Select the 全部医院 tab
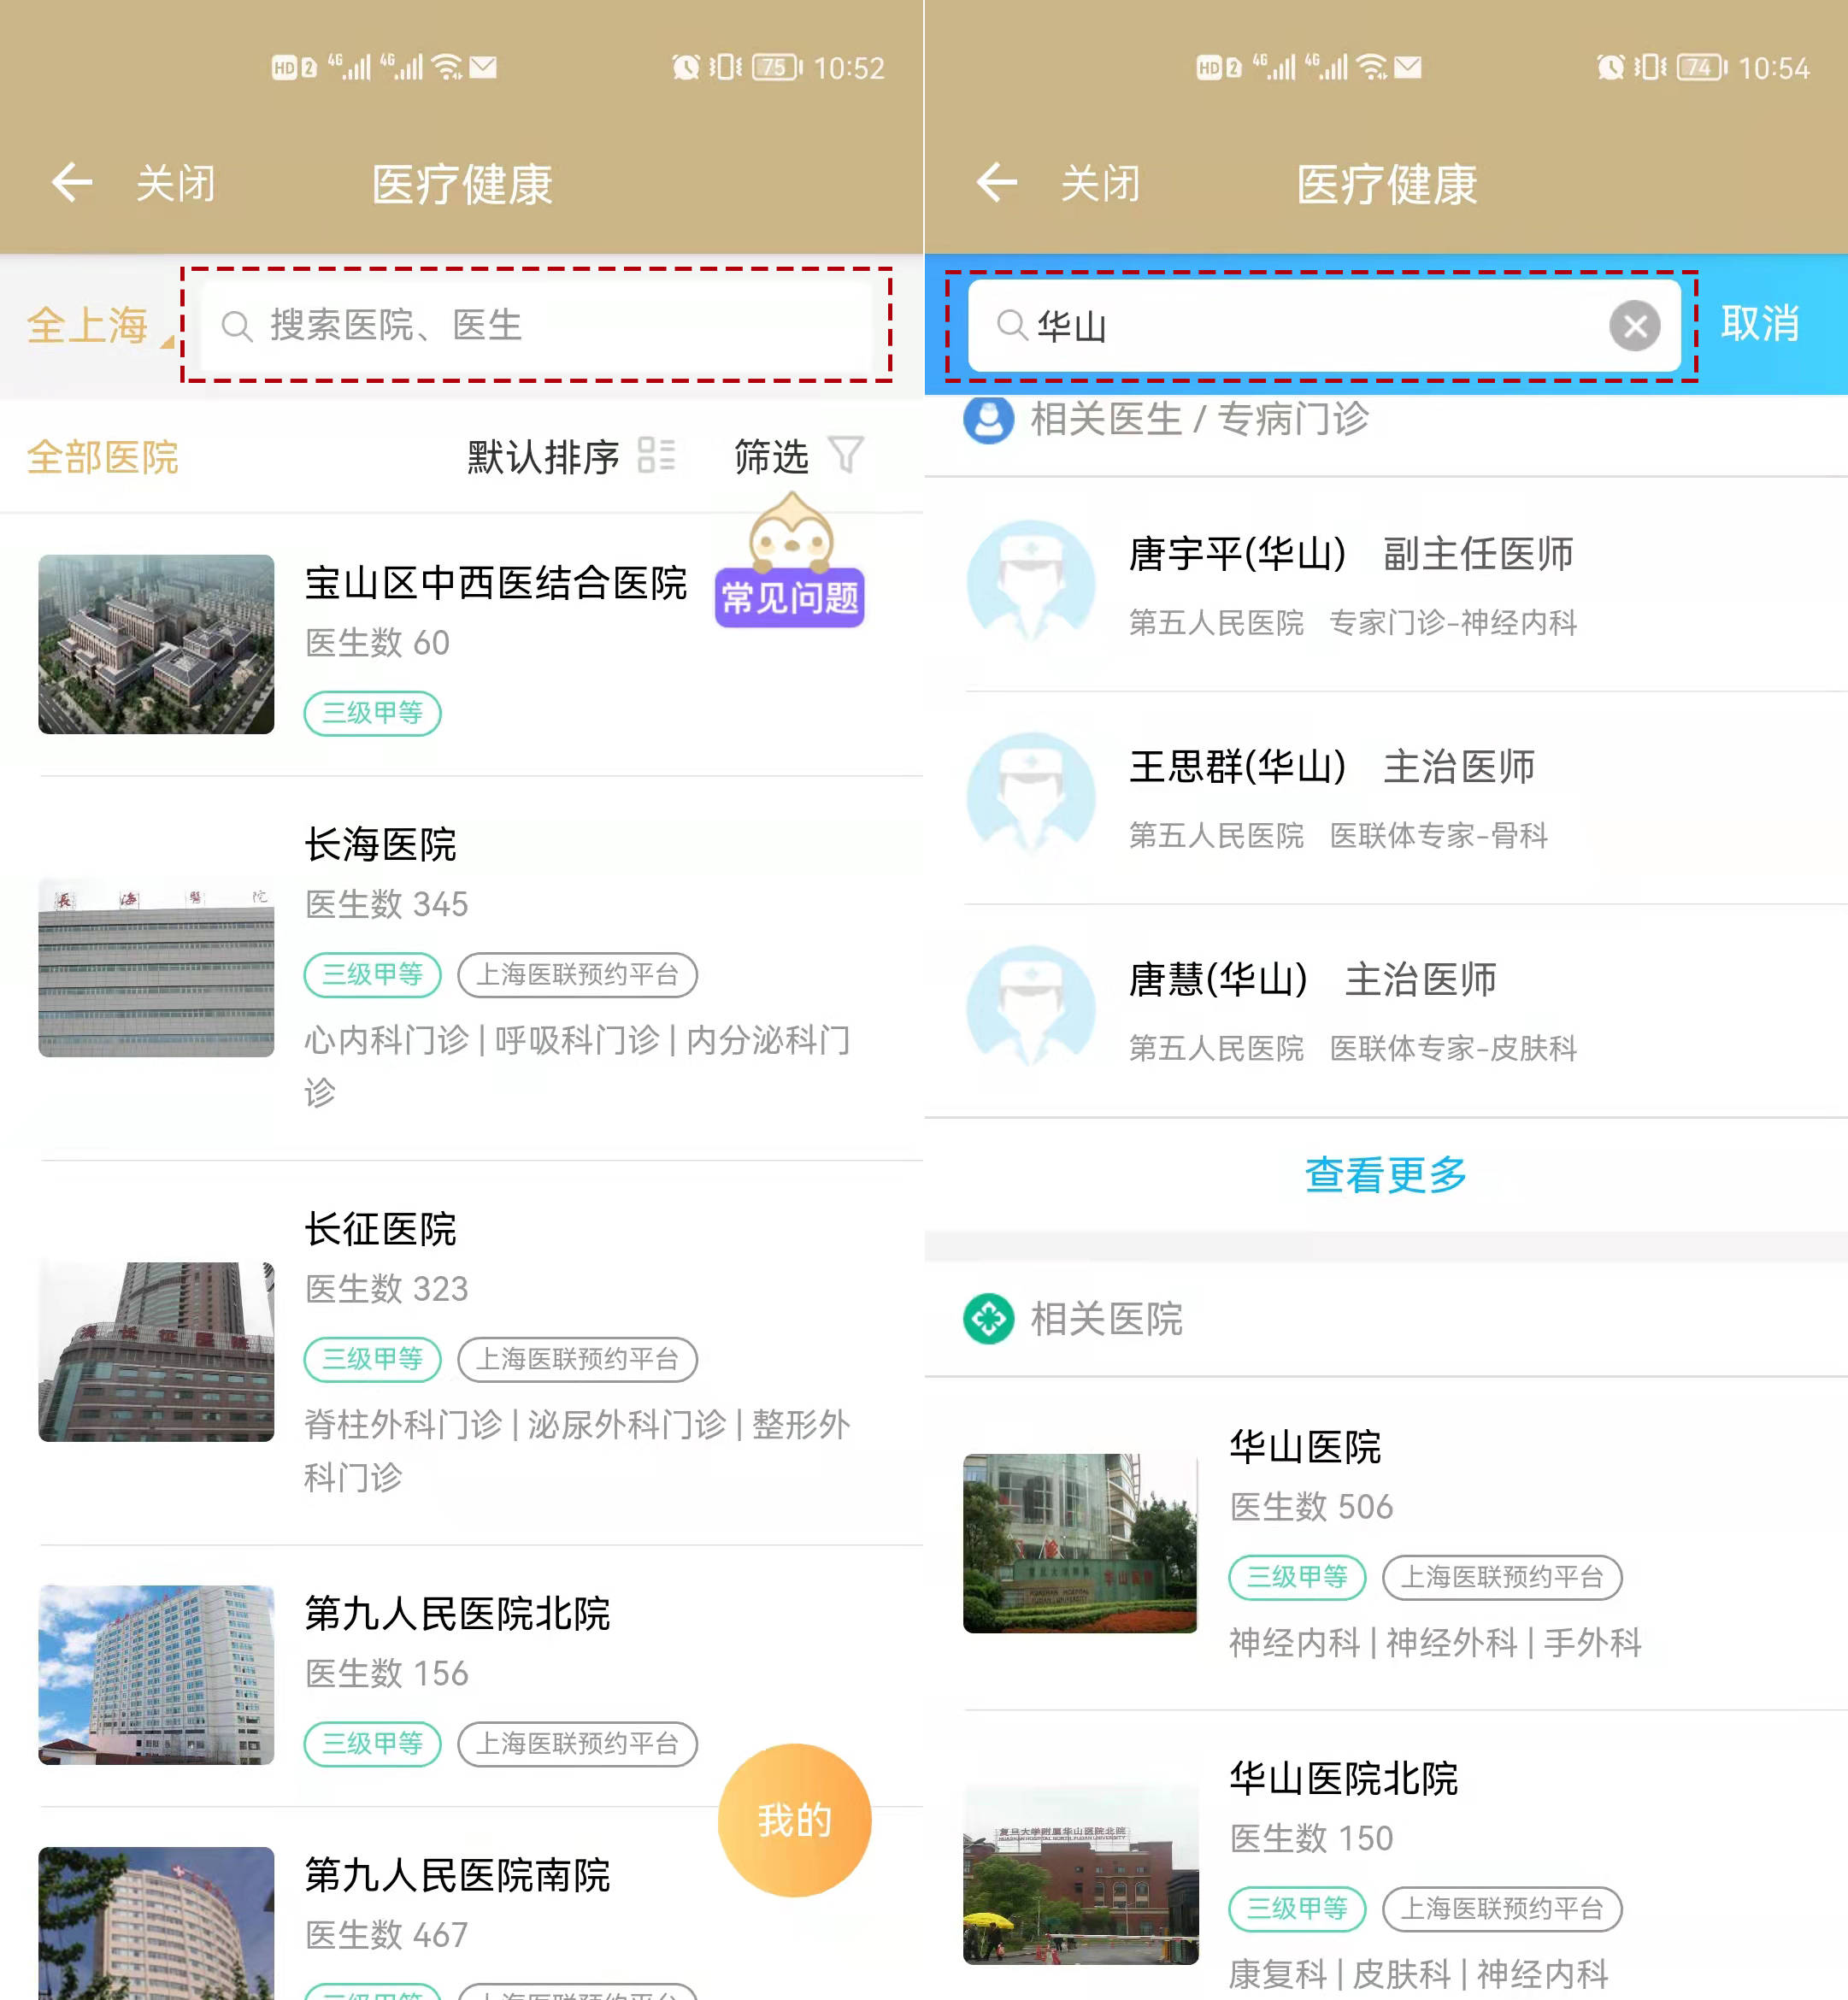1848x2000 pixels. pos(103,457)
